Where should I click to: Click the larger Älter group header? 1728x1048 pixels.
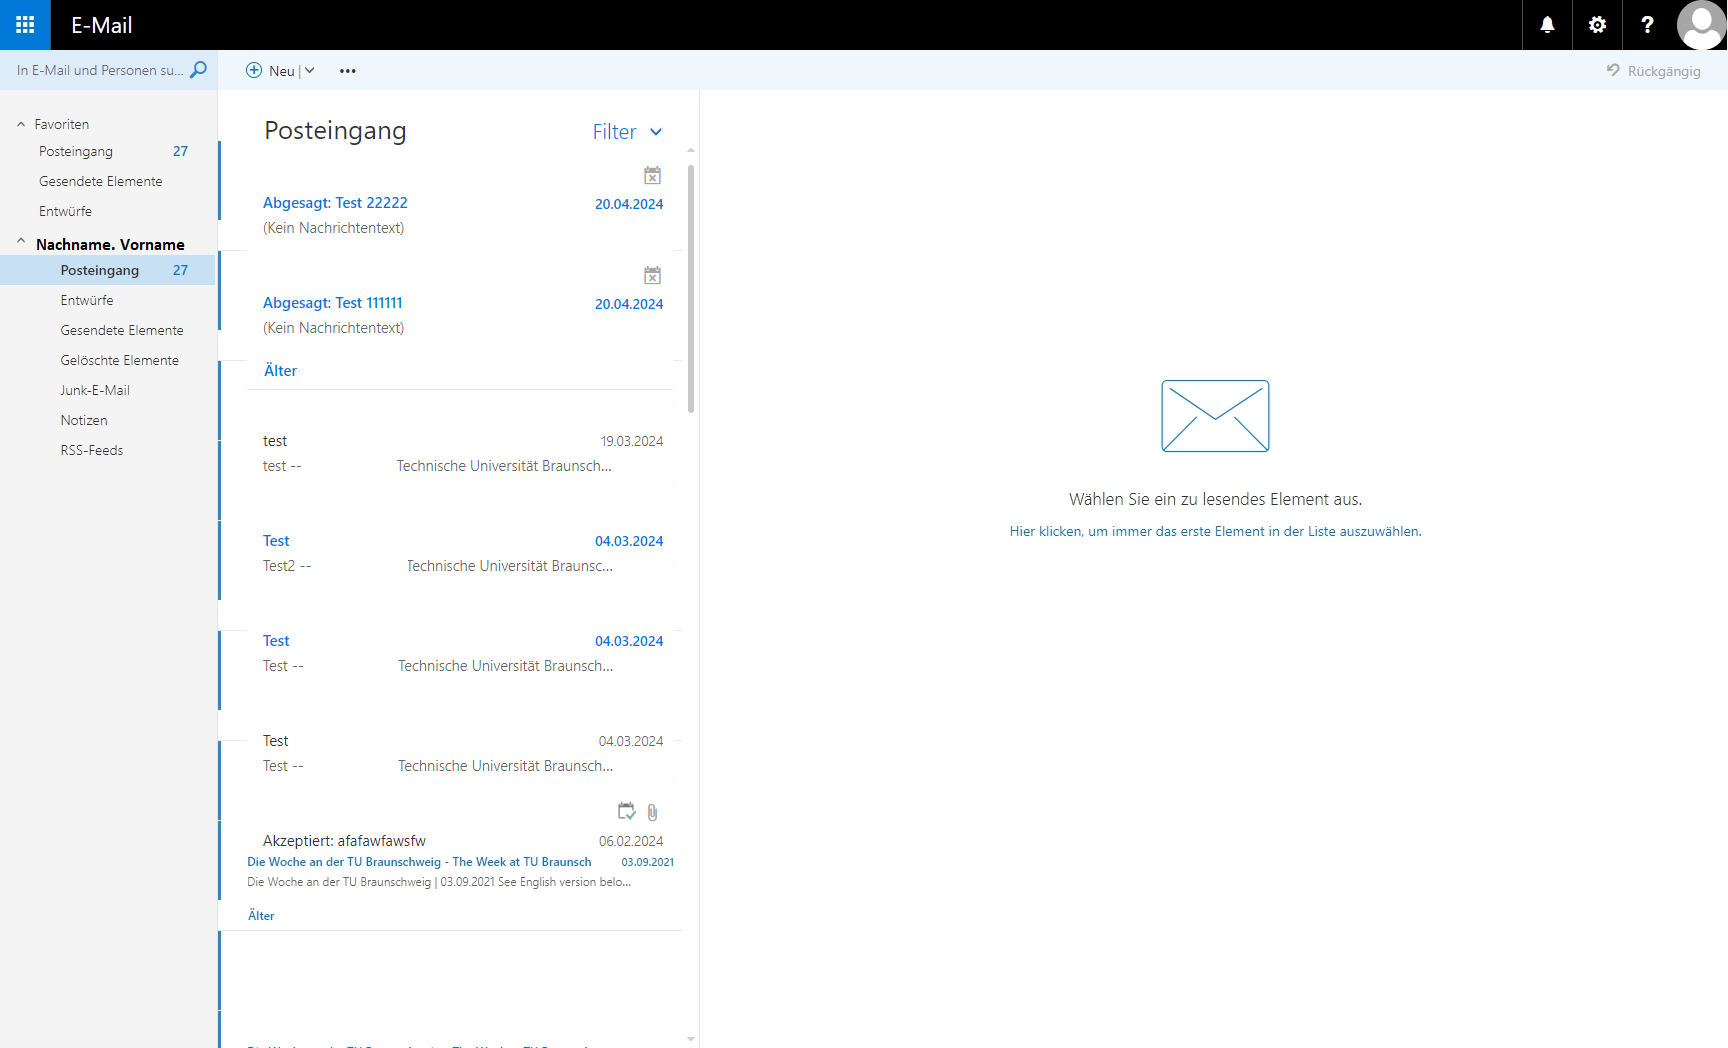point(280,371)
